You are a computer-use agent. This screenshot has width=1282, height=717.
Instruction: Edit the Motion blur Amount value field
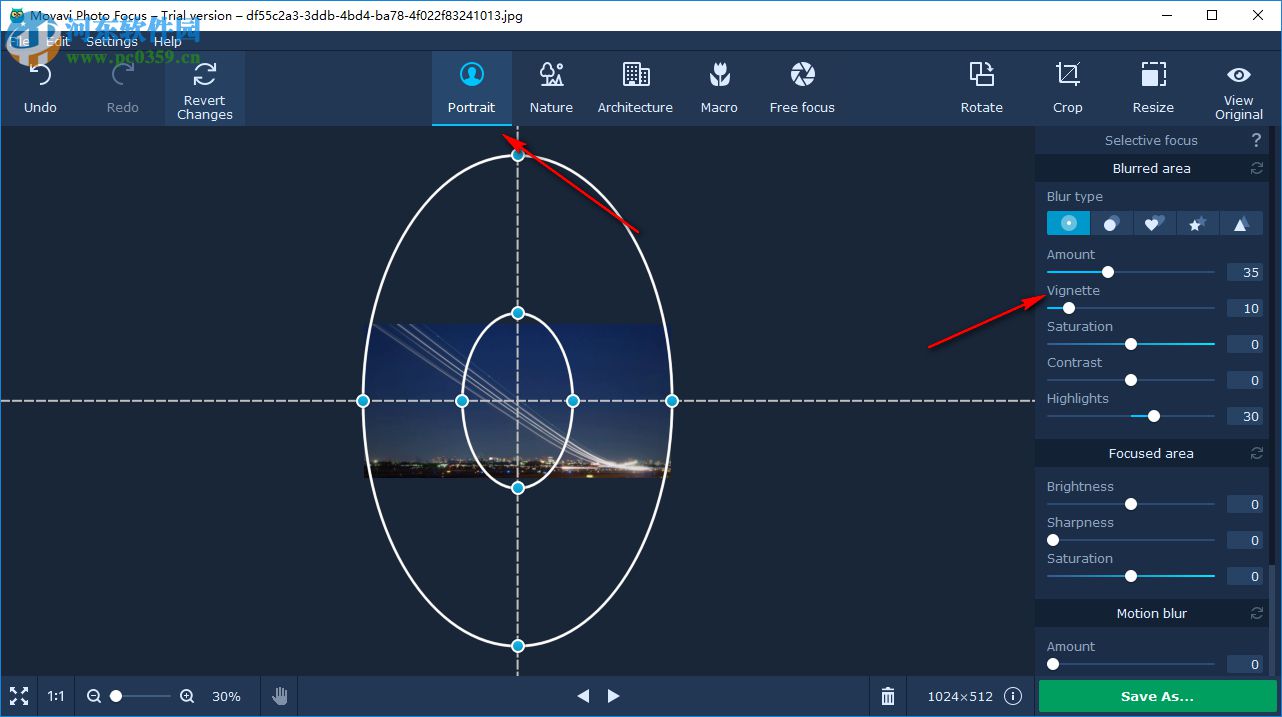point(1245,665)
